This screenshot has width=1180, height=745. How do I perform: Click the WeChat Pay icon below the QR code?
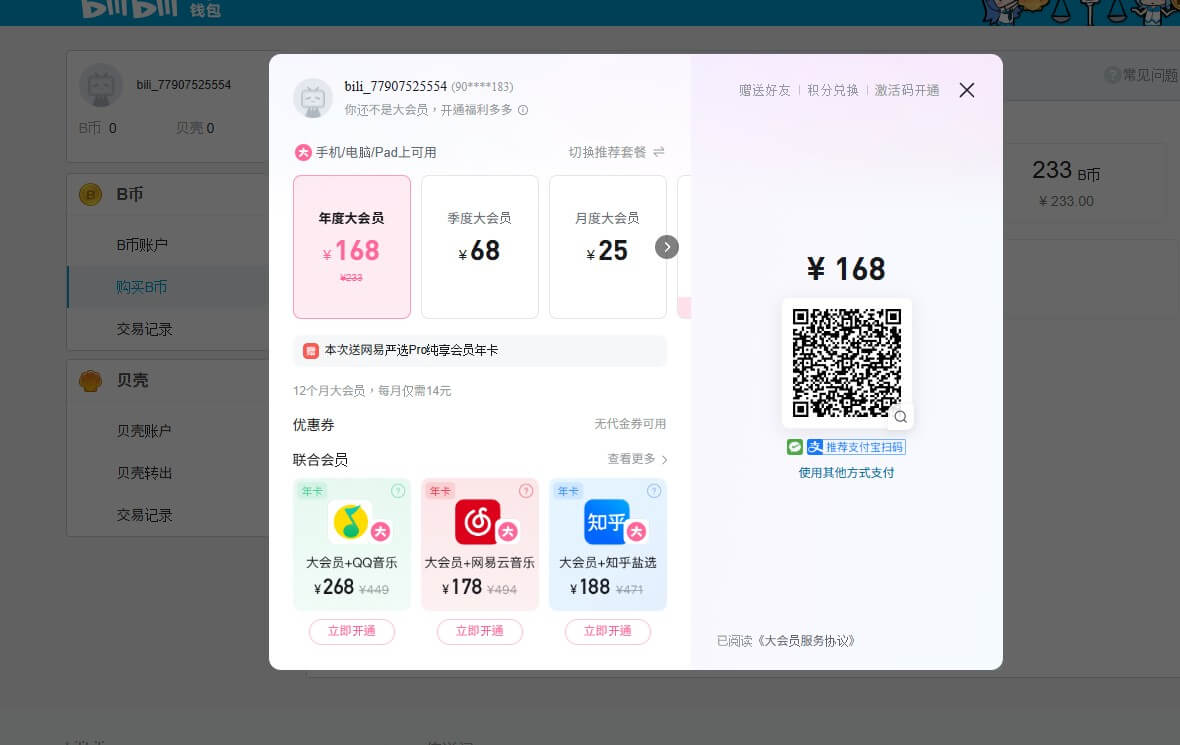794,447
